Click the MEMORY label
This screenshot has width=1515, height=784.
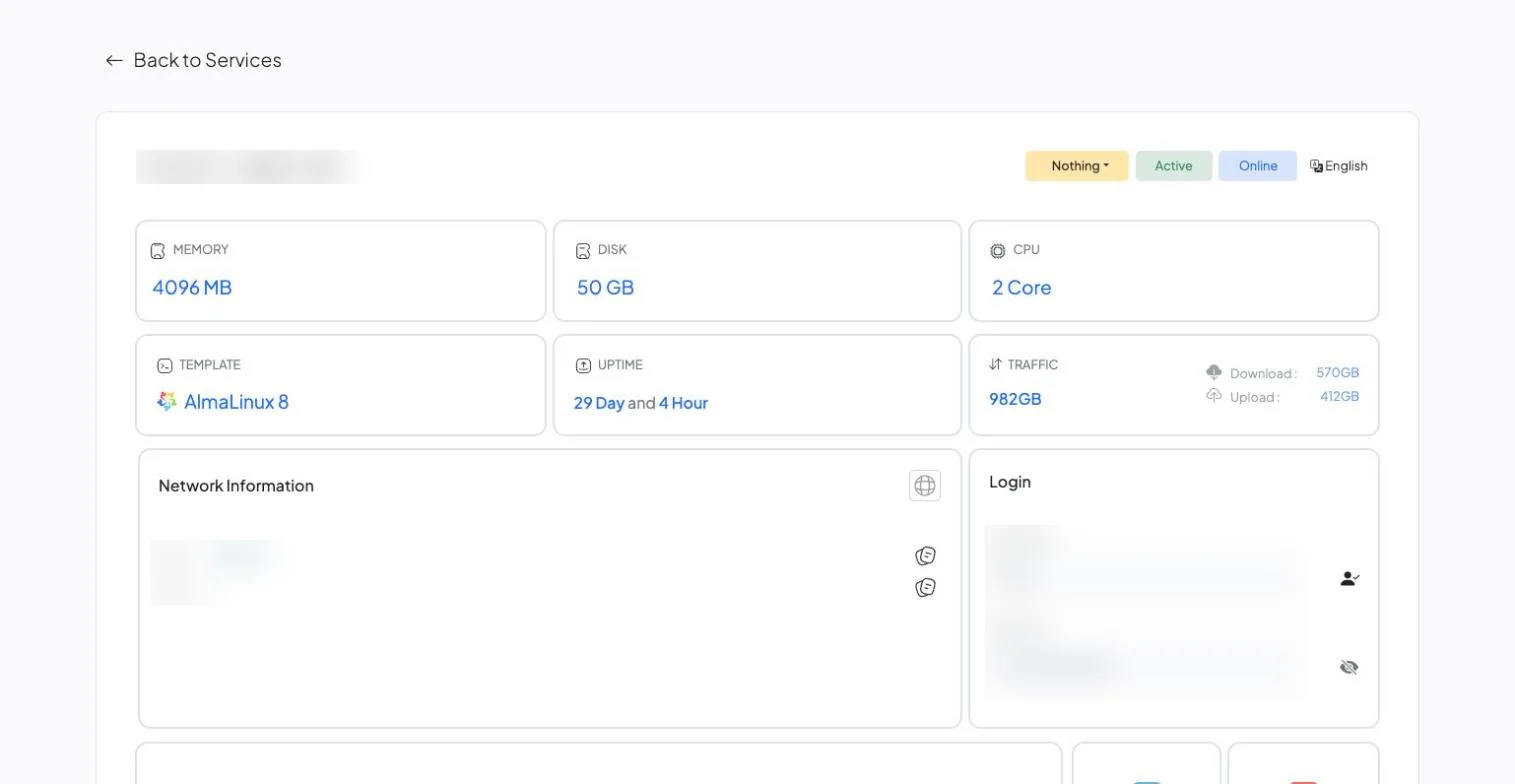(x=201, y=249)
